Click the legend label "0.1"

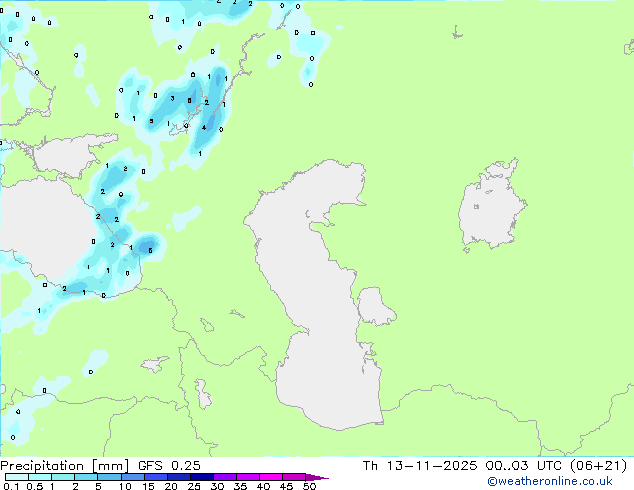tap(12, 486)
